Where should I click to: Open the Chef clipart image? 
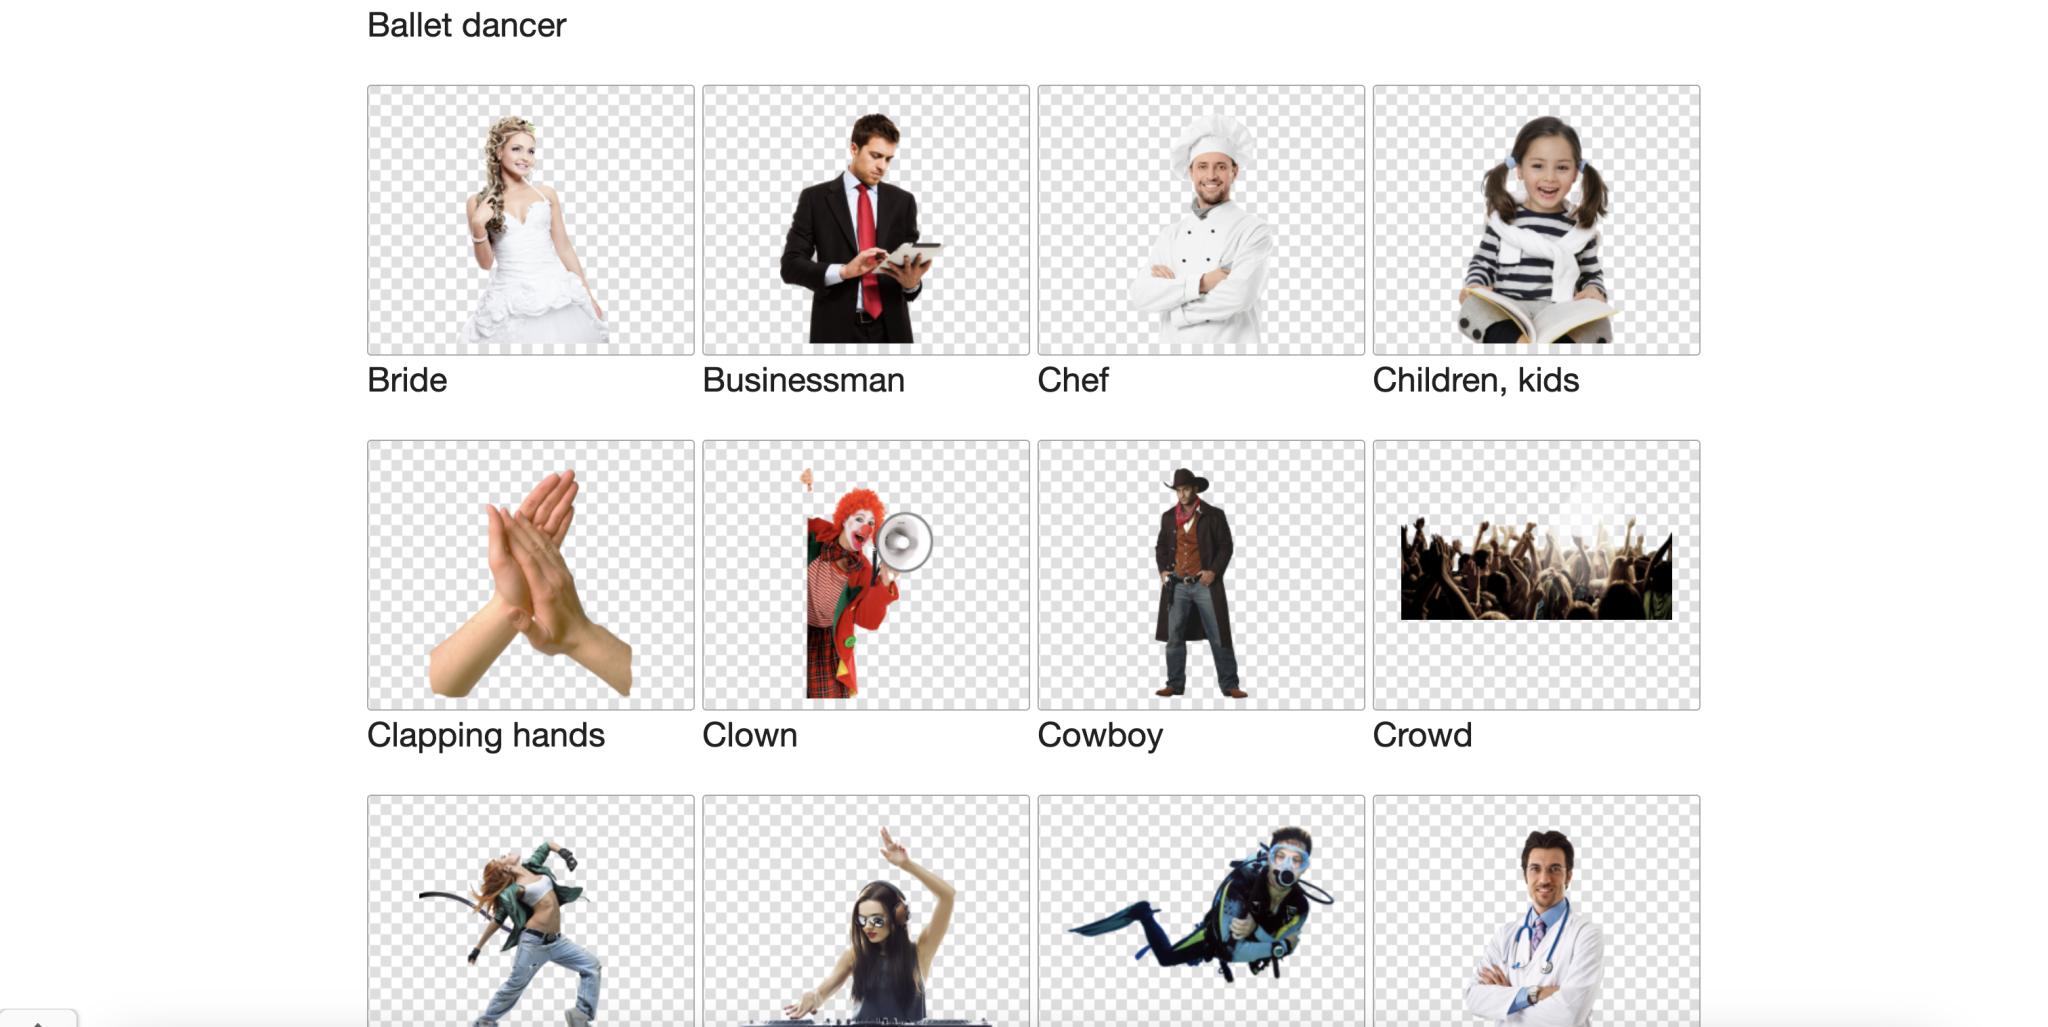(x=1200, y=219)
